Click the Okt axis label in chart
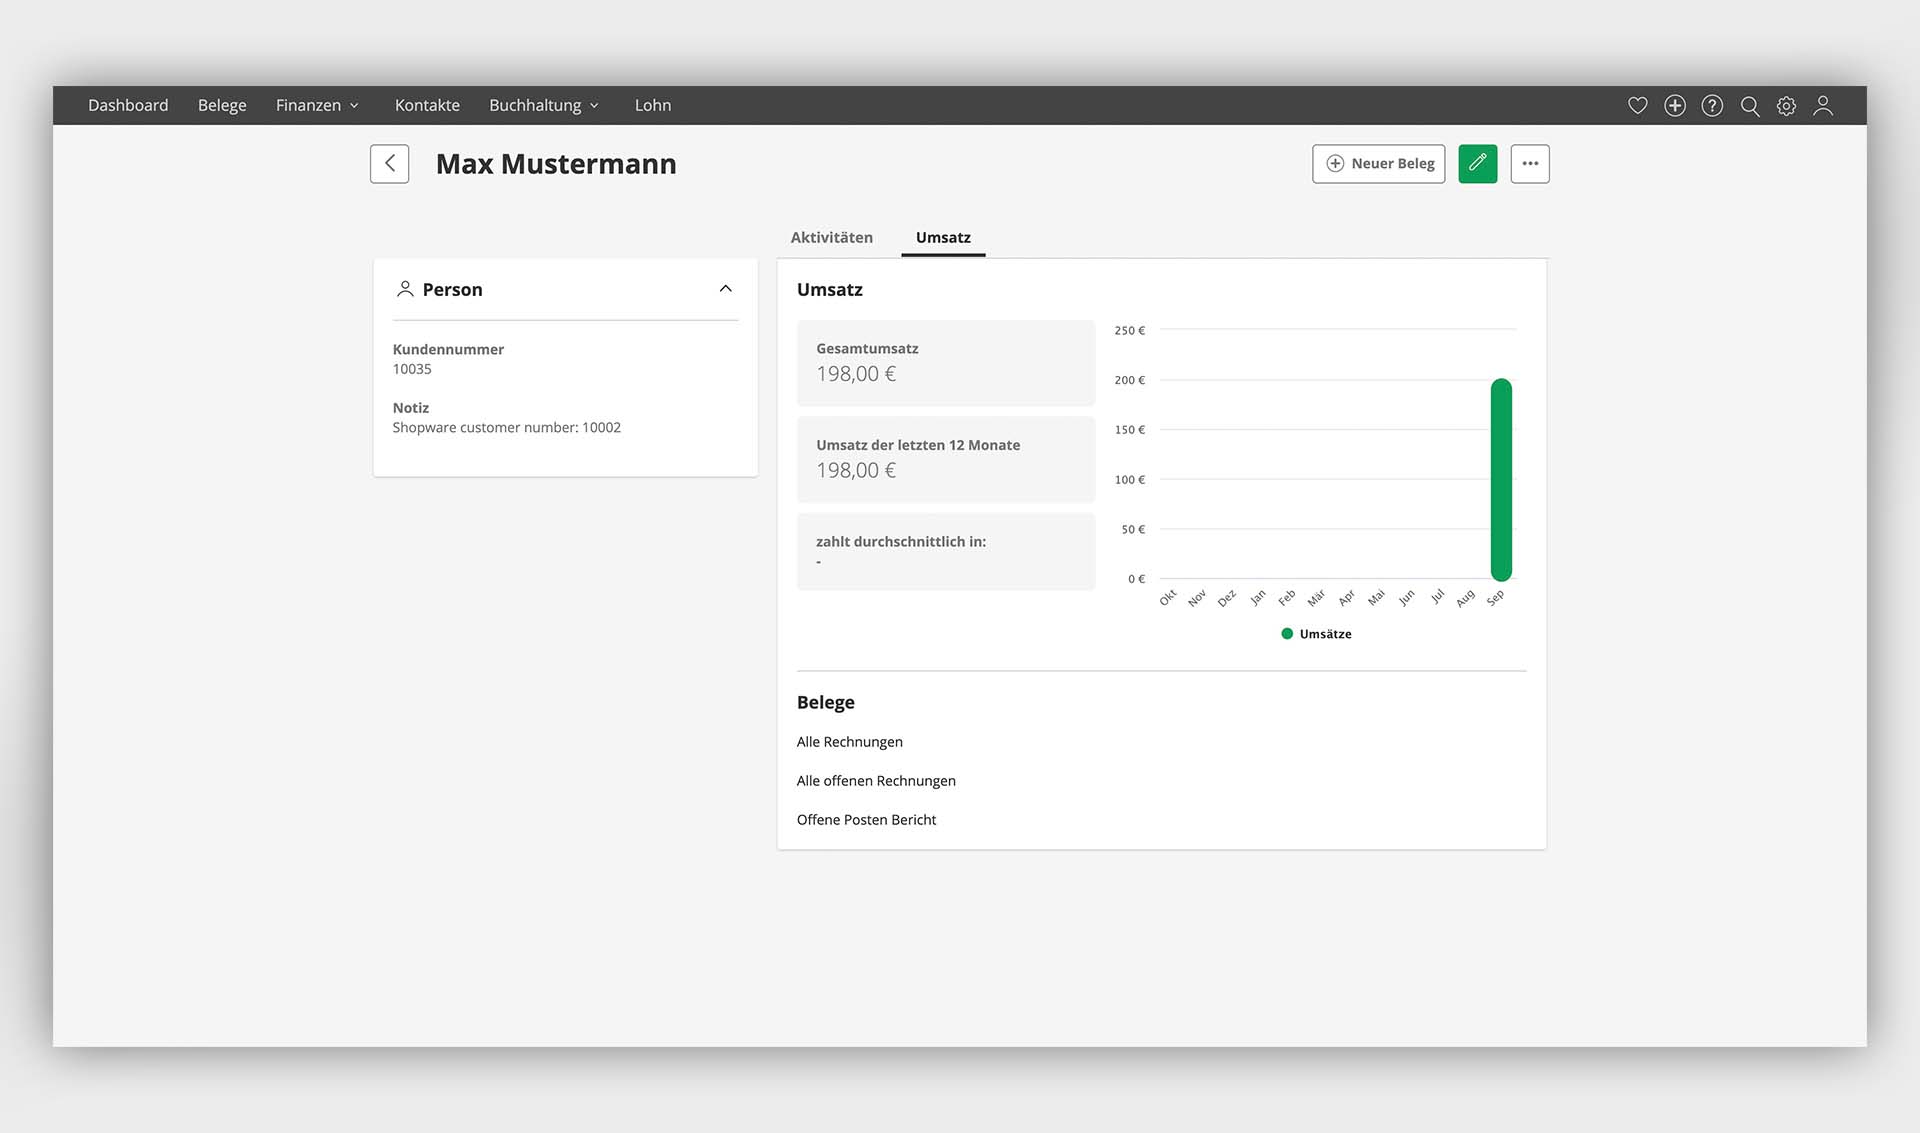 point(1167,598)
